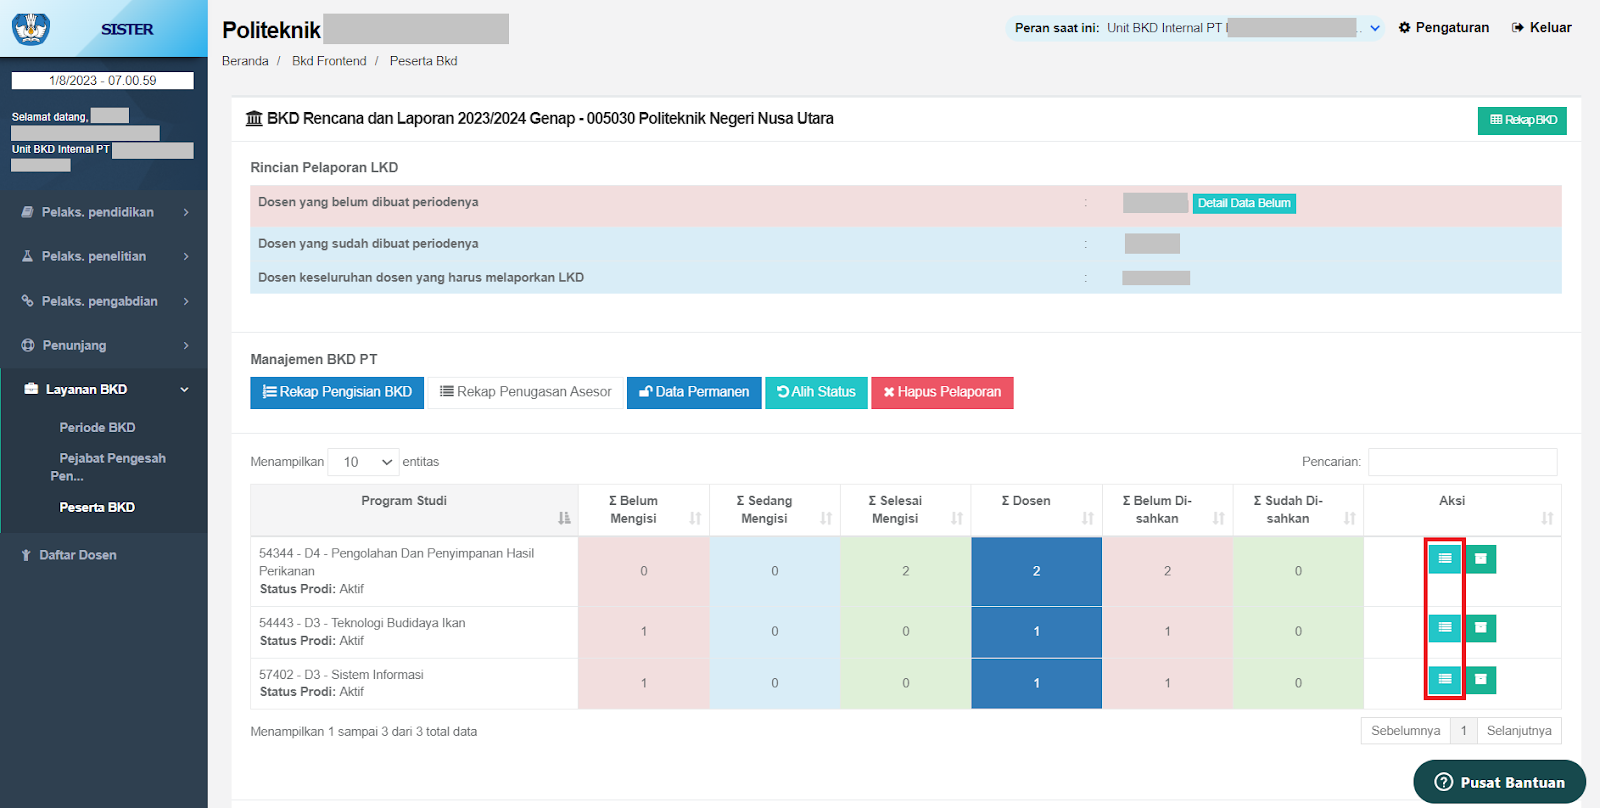Sort by Σ Sudah Di-sahkan column
Image resolution: width=1600 pixels, height=808 pixels.
click(x=1298, y=510)
